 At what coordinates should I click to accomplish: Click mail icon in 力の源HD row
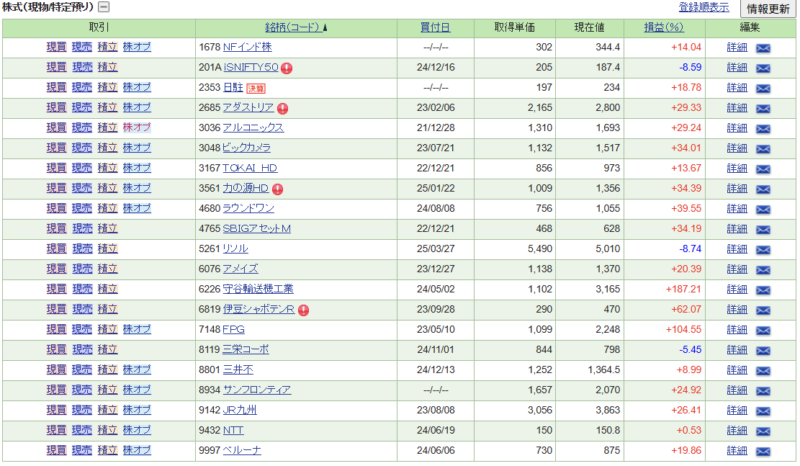(x=763, y=189)
